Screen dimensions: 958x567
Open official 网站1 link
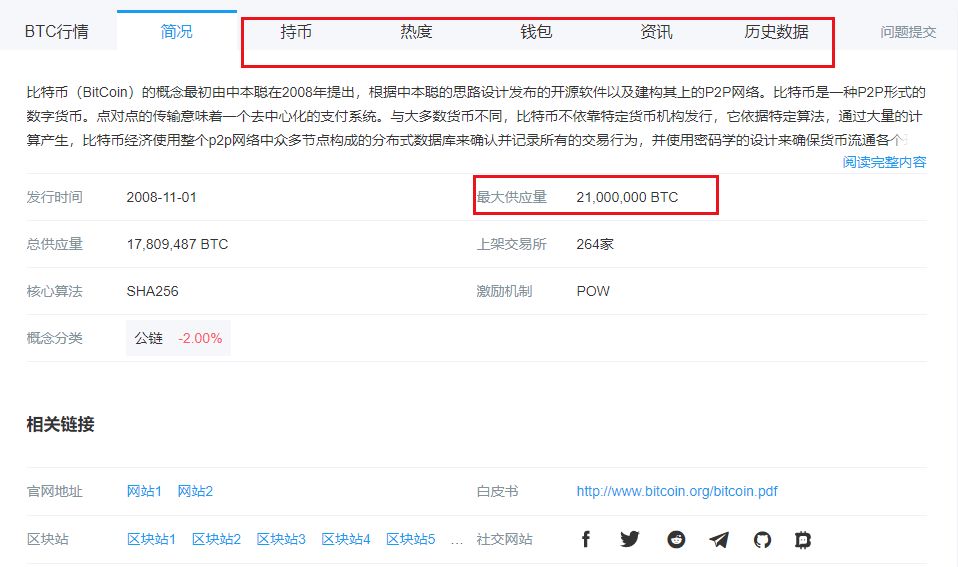click(x=144, y=491)
